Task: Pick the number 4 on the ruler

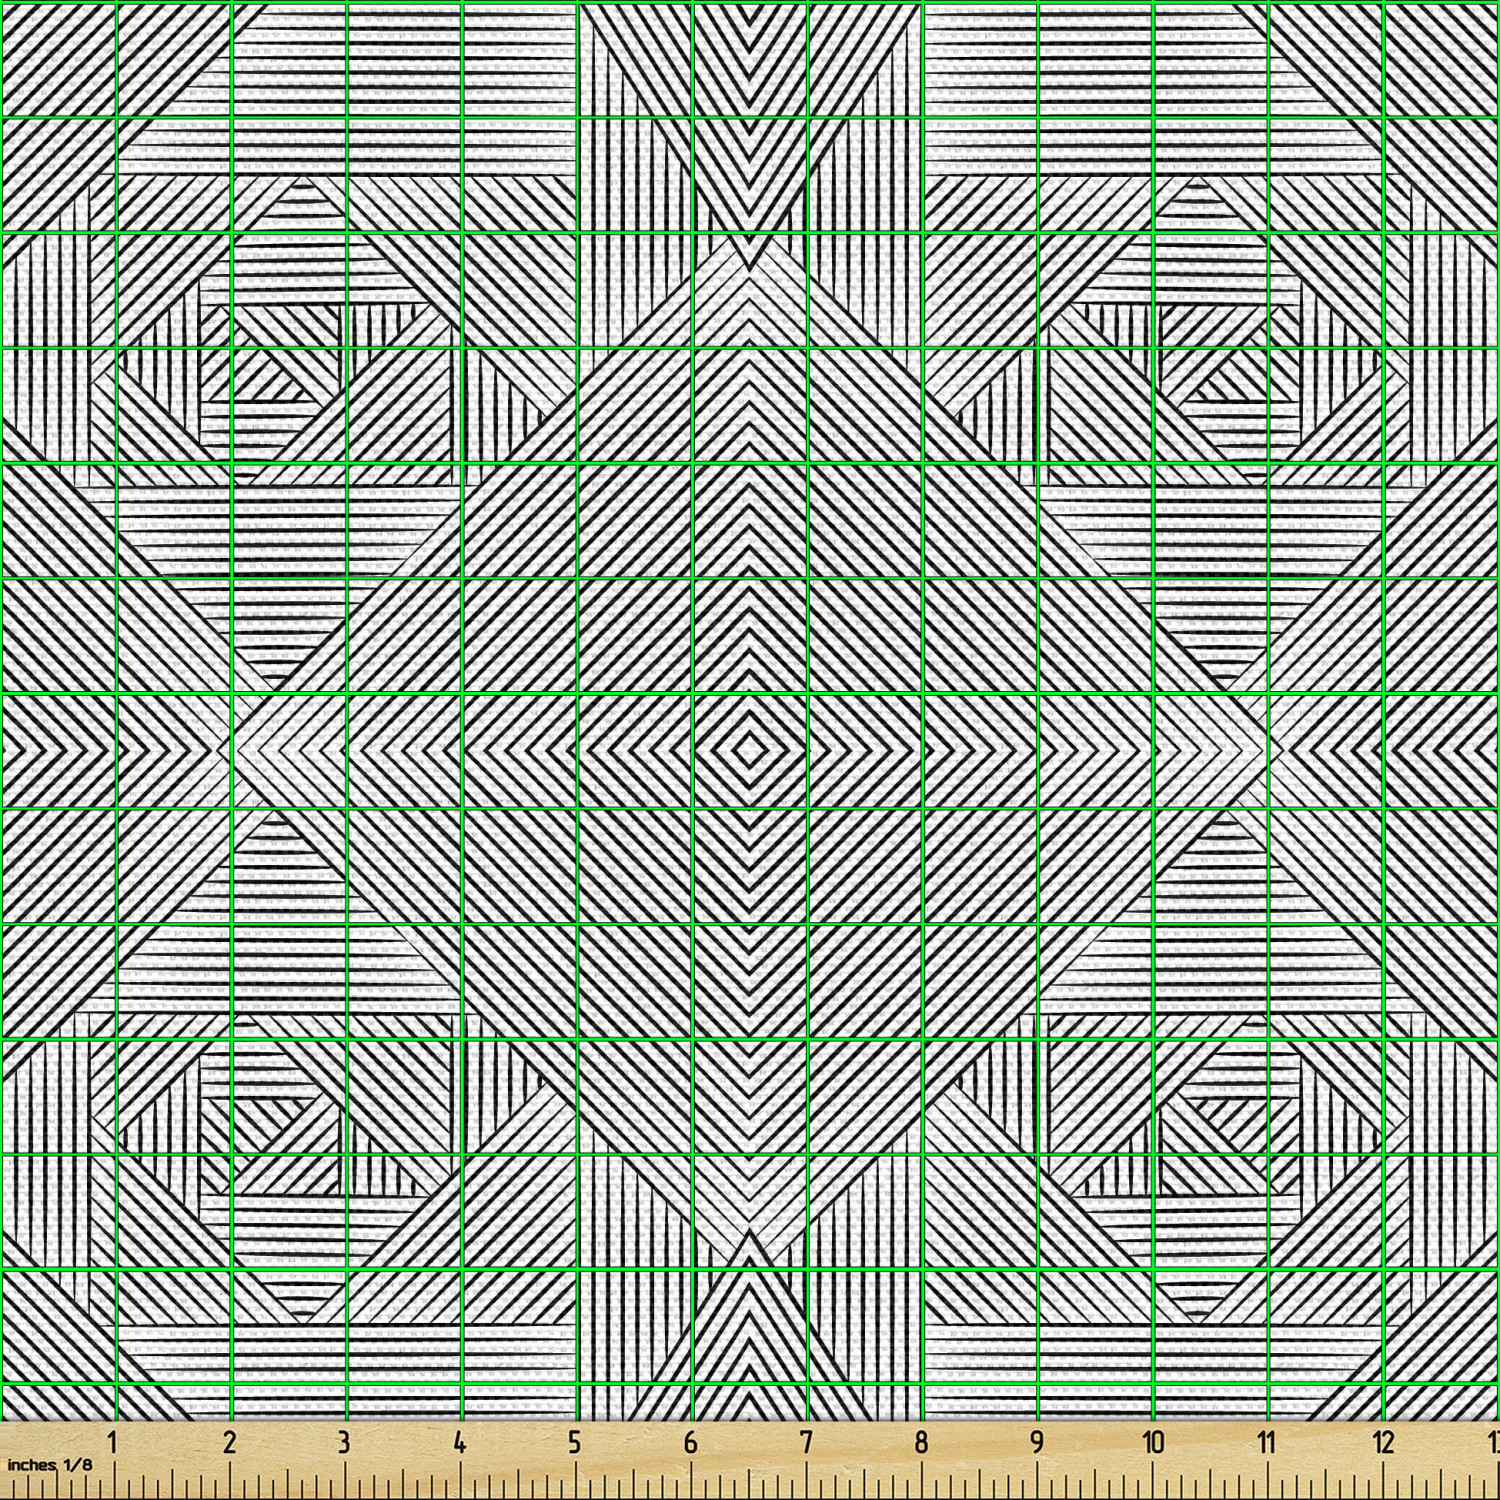Action: pyautogui.click(x=459, y=1442)
